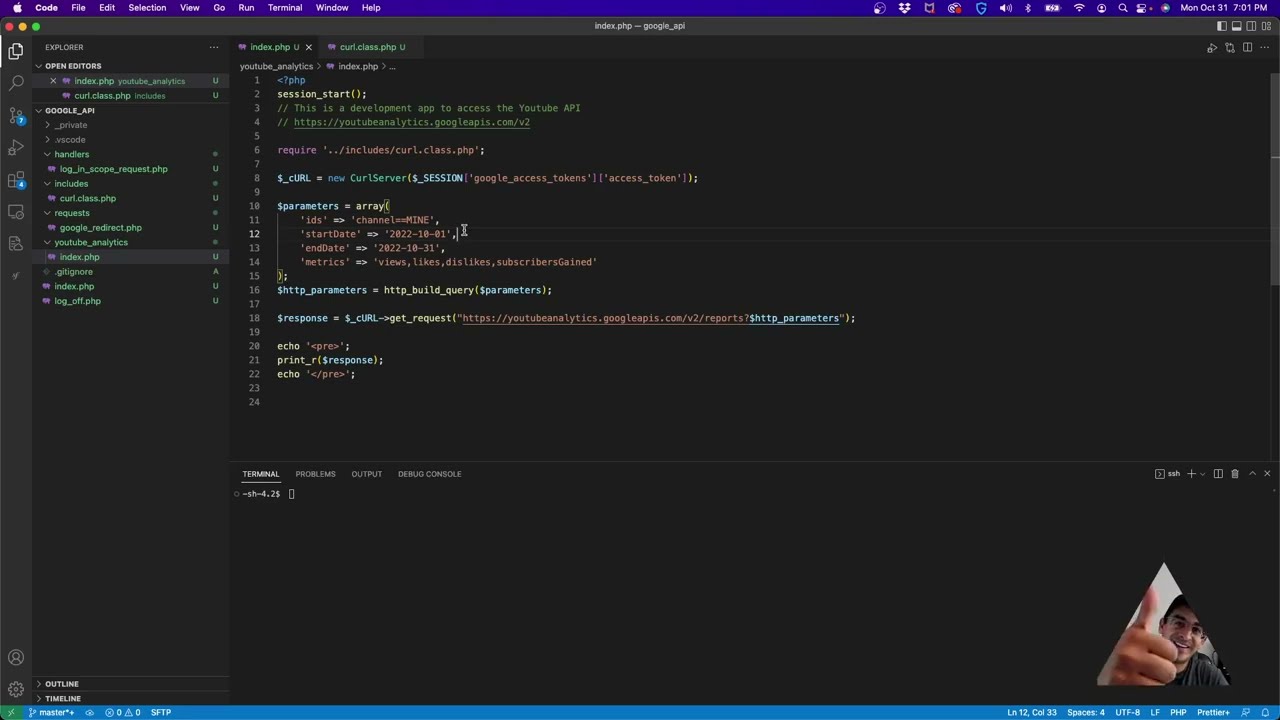Toggle the primary side bar visibility

point(1220,26)
